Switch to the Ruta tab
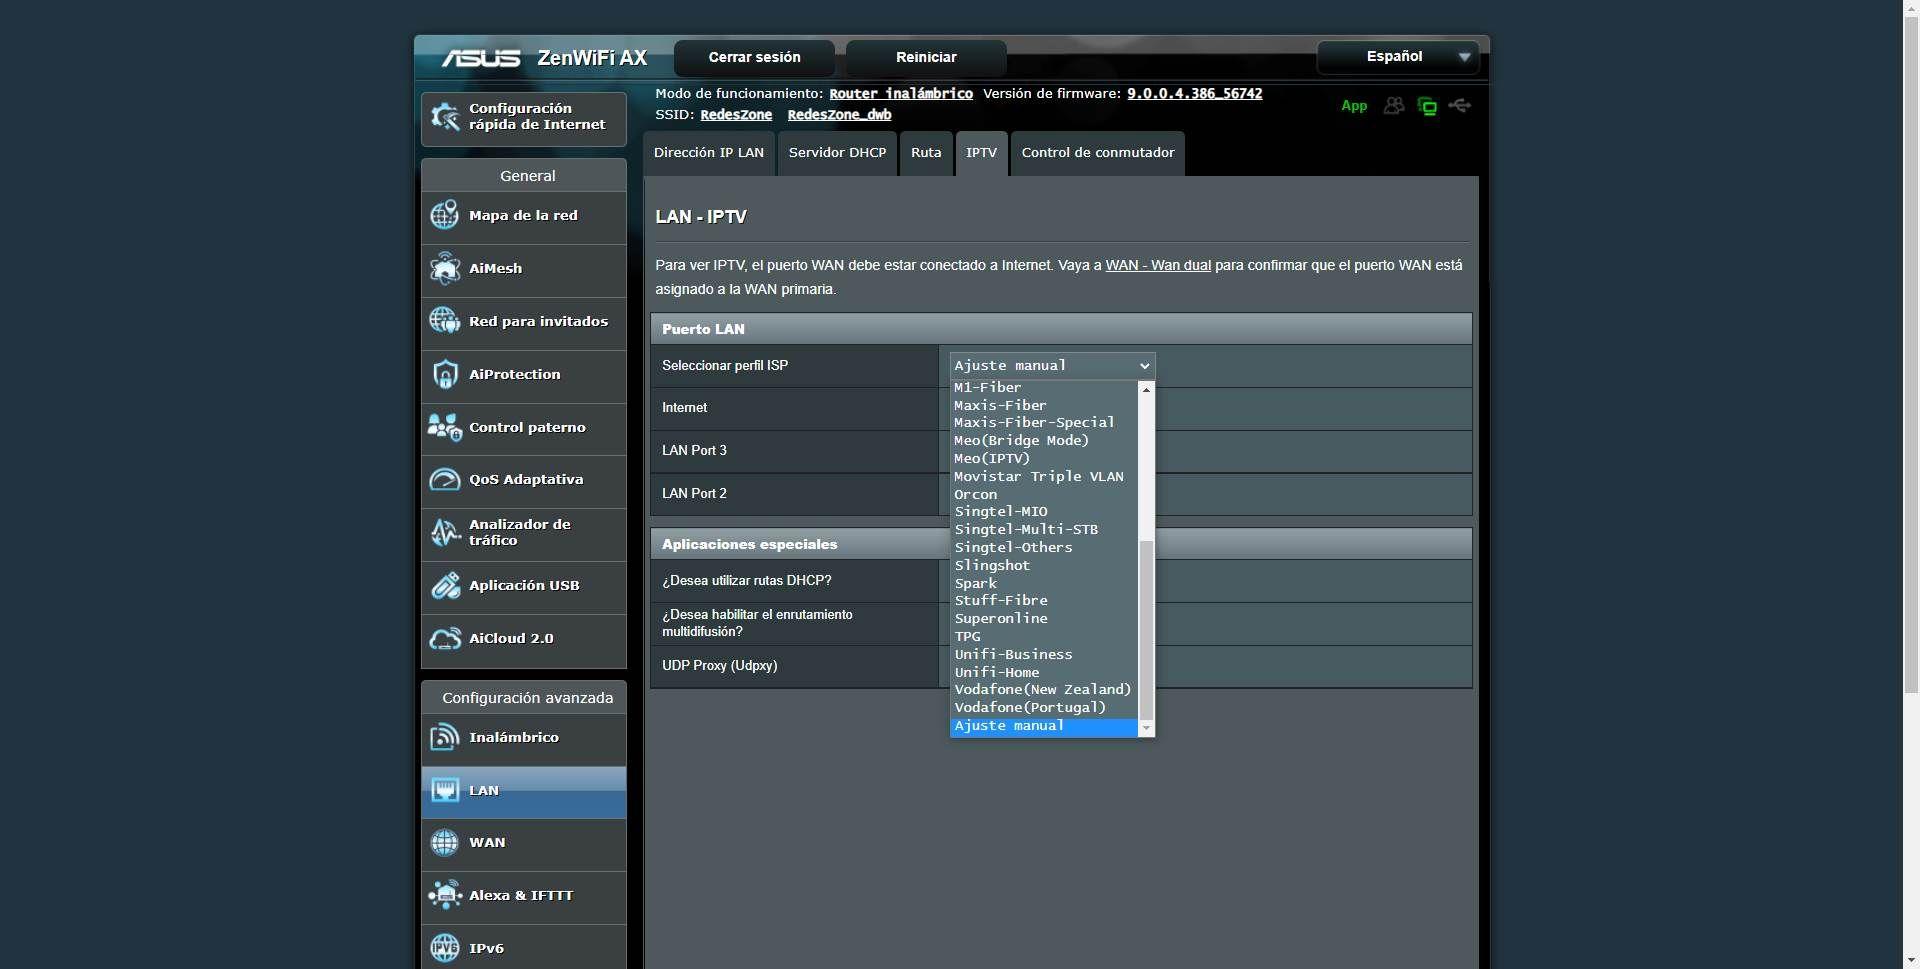Screen dimensions: 1920x969 [x=926, y=153]
